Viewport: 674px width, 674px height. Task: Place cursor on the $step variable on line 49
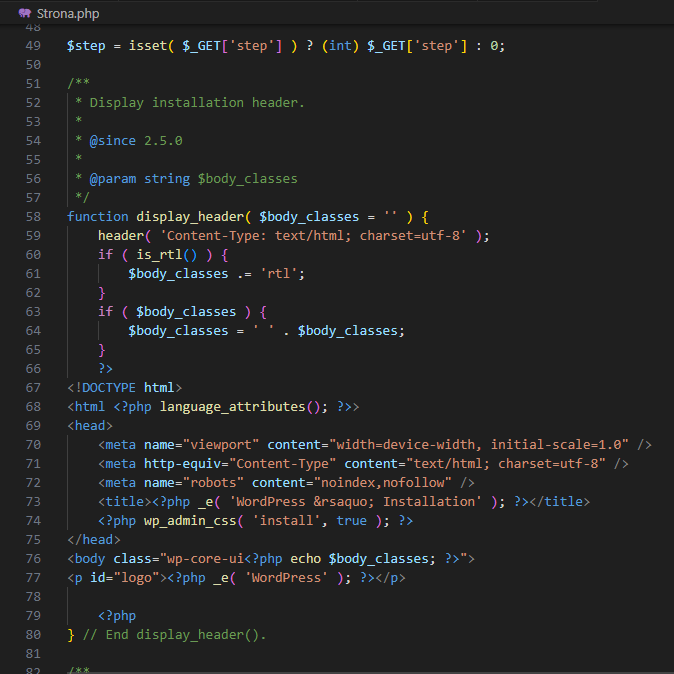(86, 46)
